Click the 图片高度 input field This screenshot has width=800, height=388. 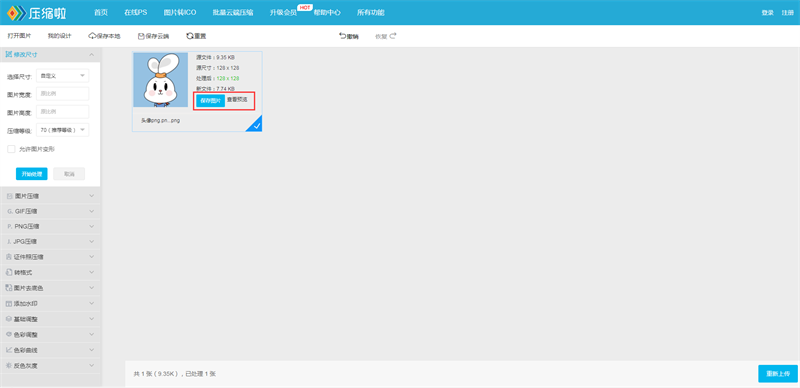click(63, 112)
